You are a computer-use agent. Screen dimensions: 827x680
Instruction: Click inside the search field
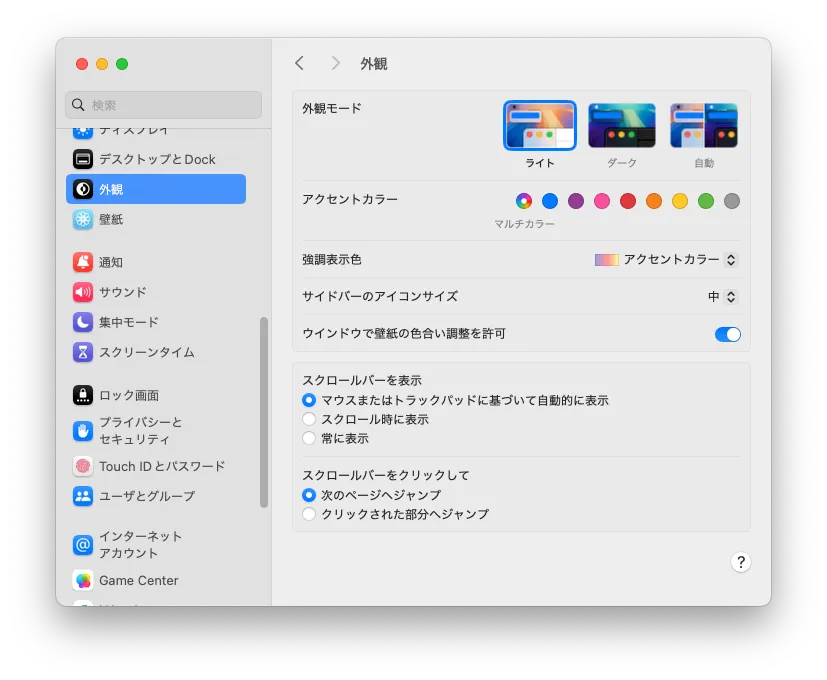[162, 104]
